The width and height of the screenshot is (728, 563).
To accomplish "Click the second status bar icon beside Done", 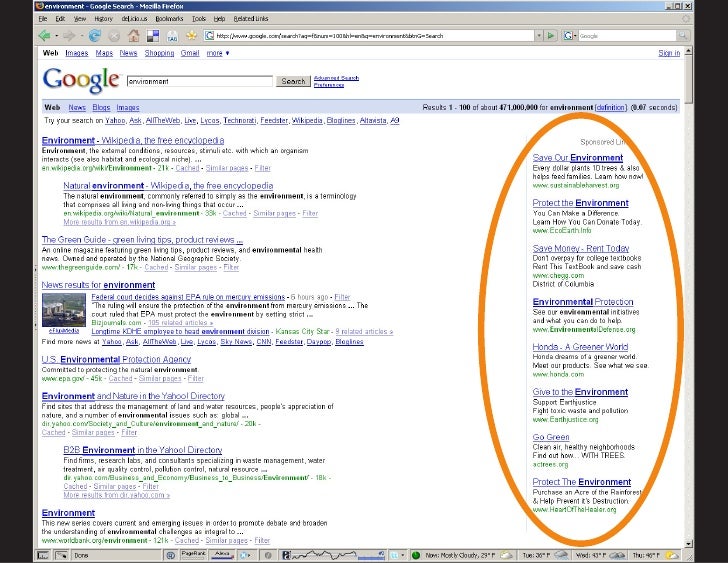I will 61,555.
